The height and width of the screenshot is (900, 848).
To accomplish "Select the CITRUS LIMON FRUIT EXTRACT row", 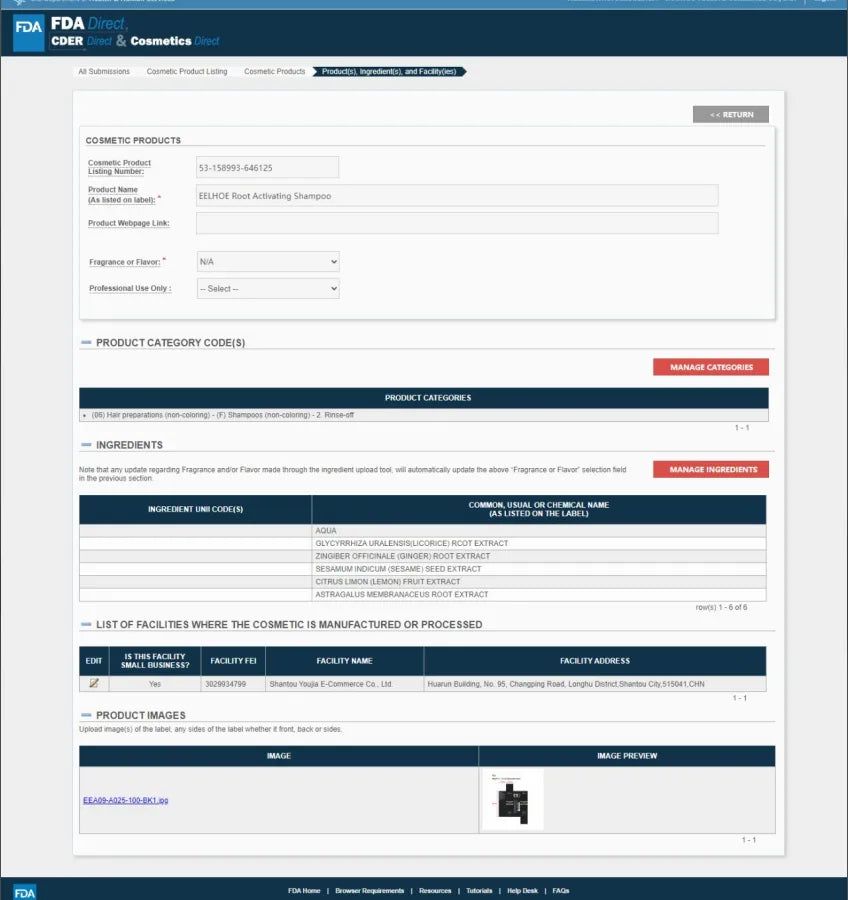I will [423, 581].
